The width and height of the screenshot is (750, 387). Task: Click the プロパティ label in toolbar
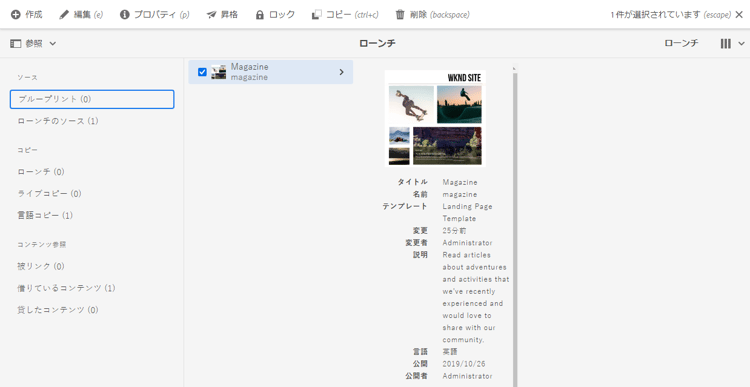point(155,15)
